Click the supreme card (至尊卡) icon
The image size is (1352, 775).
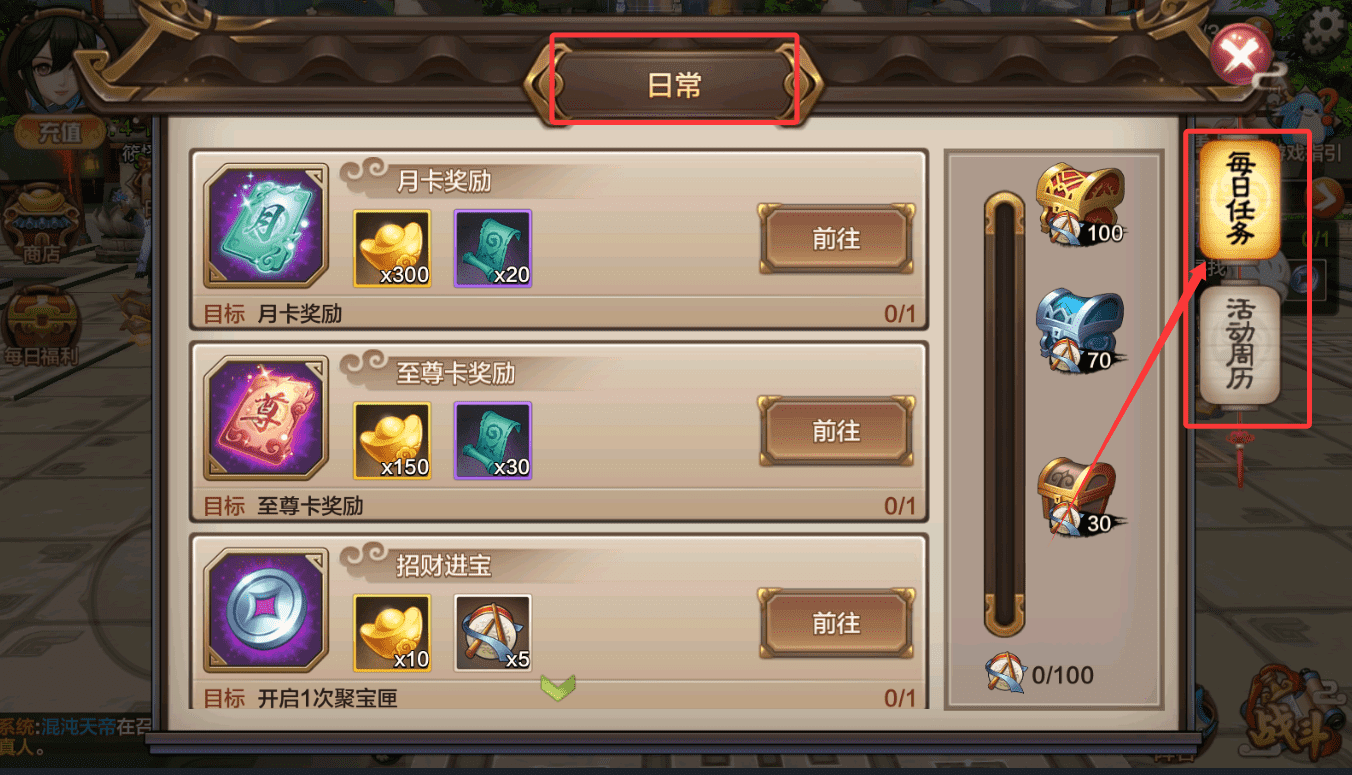pyautogui.click(x=266, y=419)
